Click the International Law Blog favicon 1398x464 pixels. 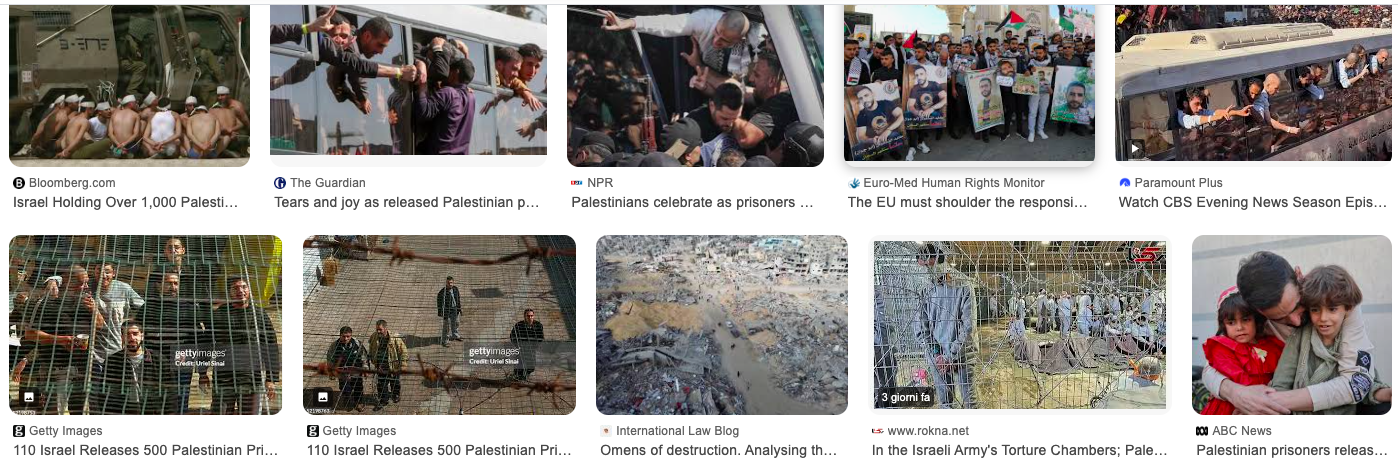(606, 431)
